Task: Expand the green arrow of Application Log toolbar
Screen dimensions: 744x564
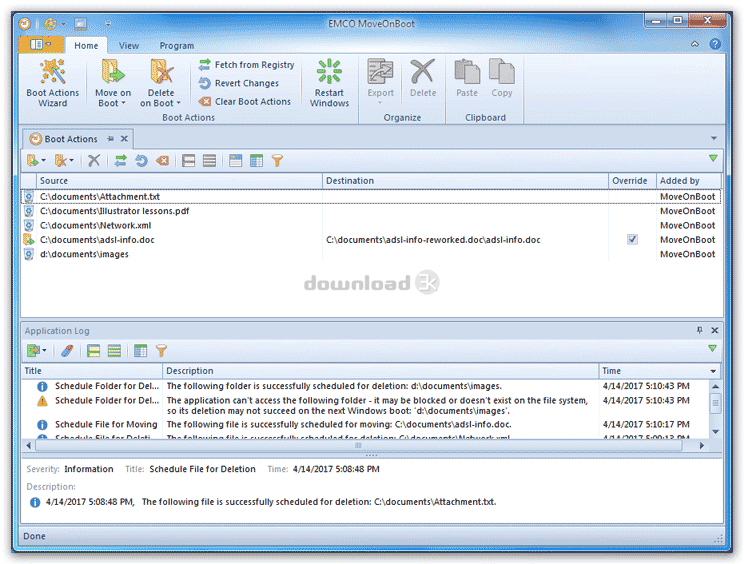Action: click(x=712, y=348)
